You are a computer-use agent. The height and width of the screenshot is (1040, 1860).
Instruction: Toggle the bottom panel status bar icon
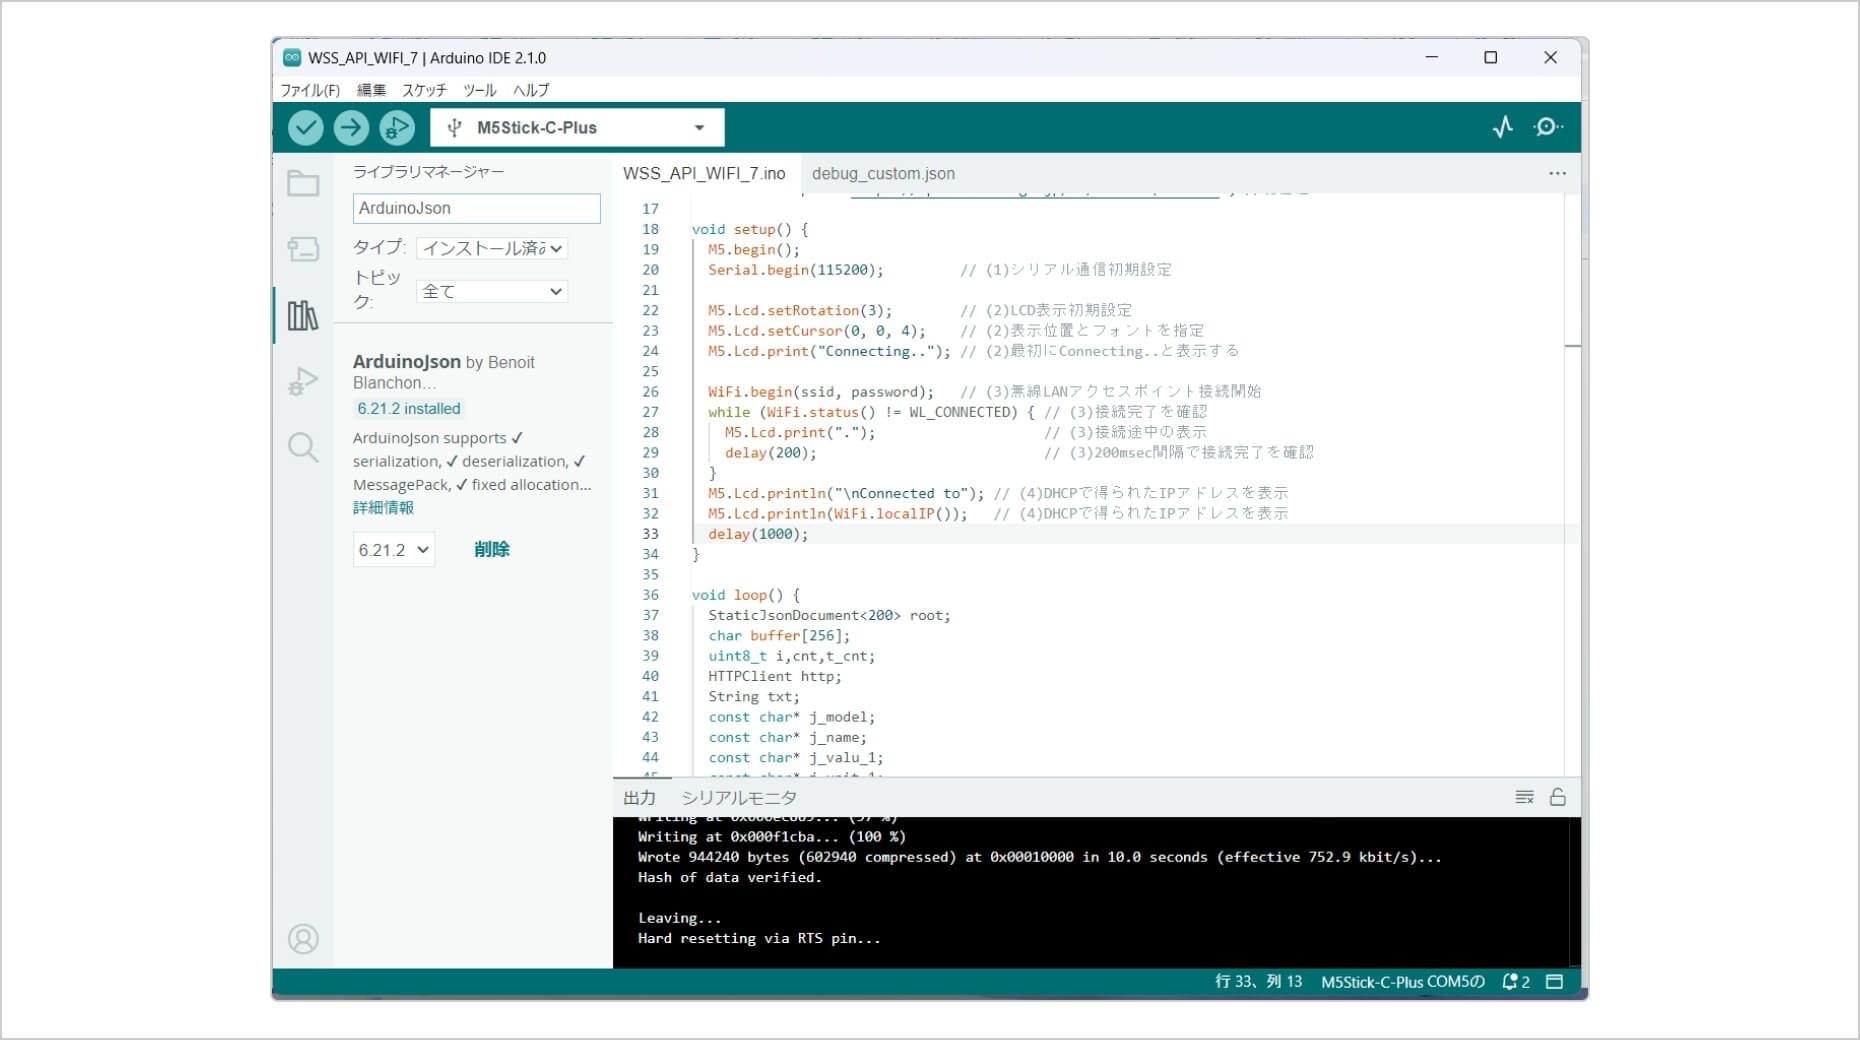1554,982
